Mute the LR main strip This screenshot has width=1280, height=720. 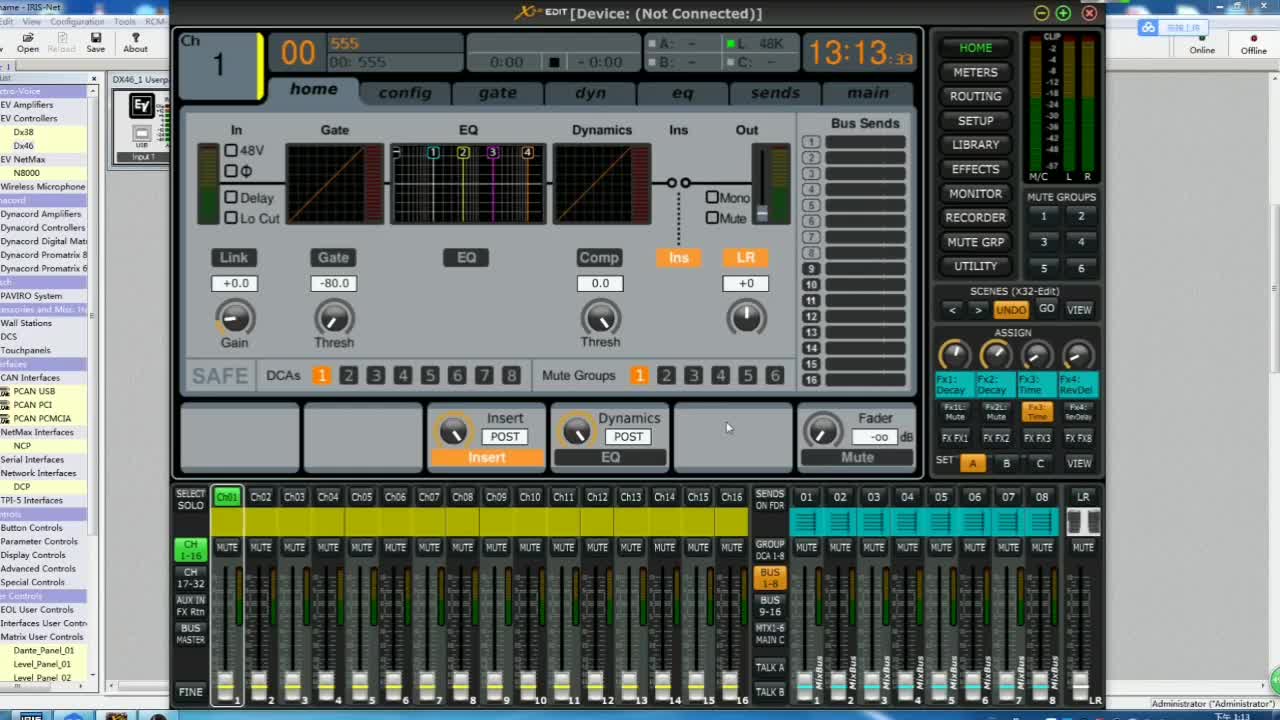coord(1083,547)
